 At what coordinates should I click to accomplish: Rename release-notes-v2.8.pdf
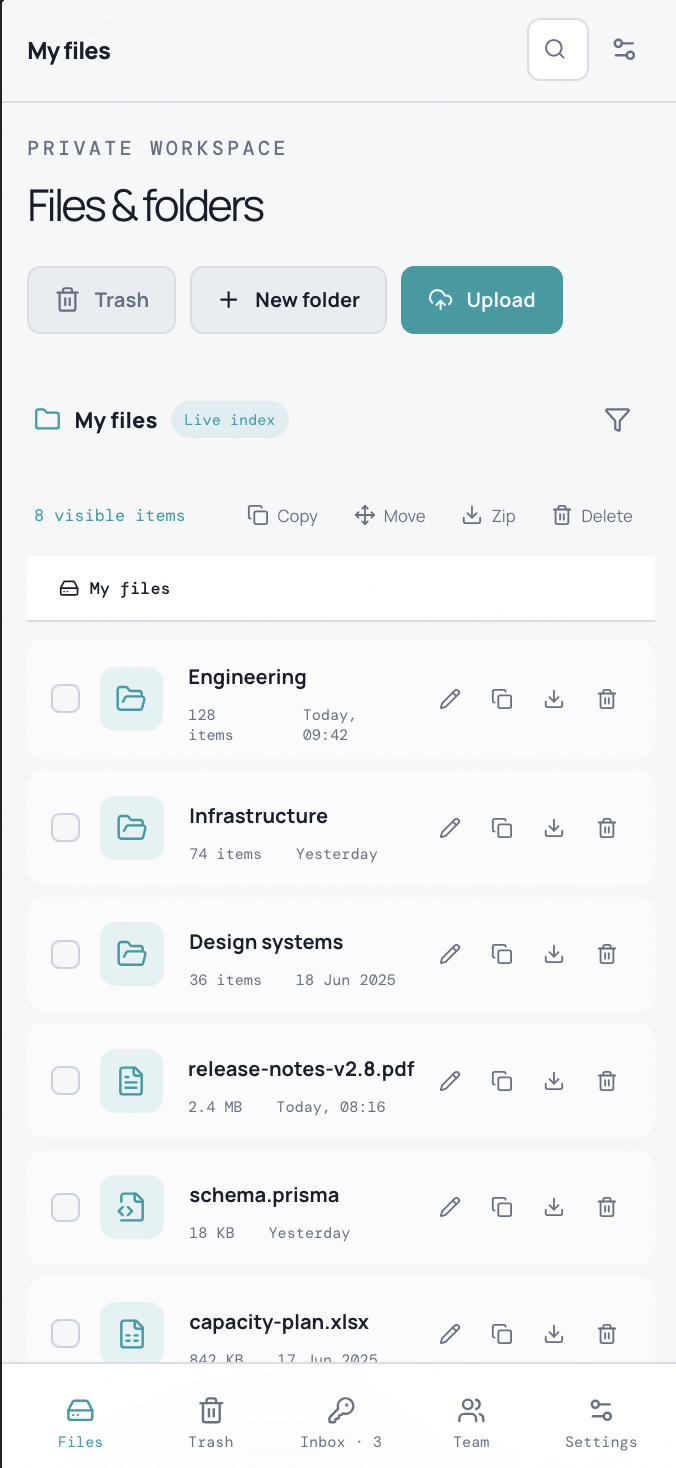click(x=451, y=1081)
